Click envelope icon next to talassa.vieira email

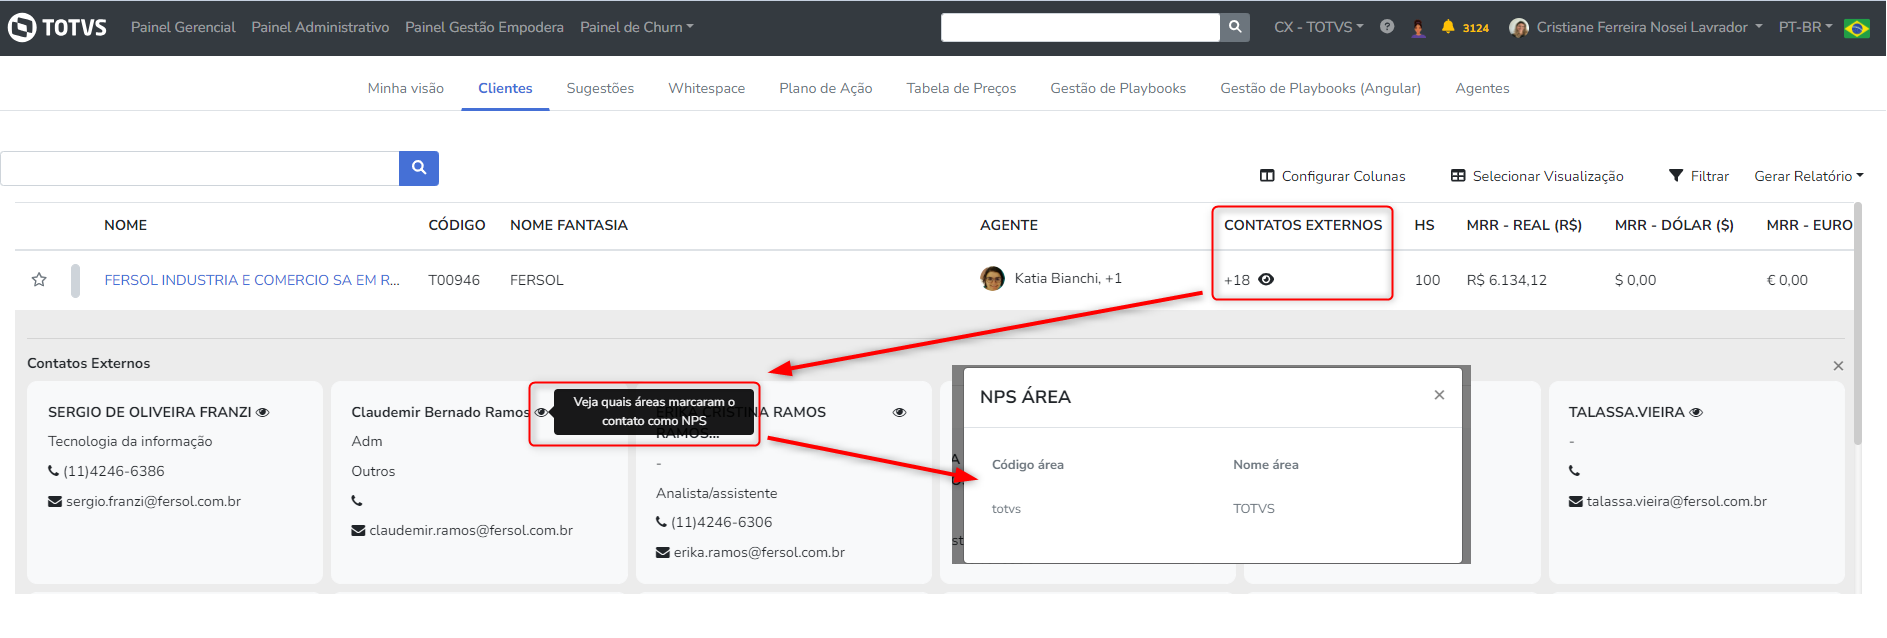[x=1576, y=501]
